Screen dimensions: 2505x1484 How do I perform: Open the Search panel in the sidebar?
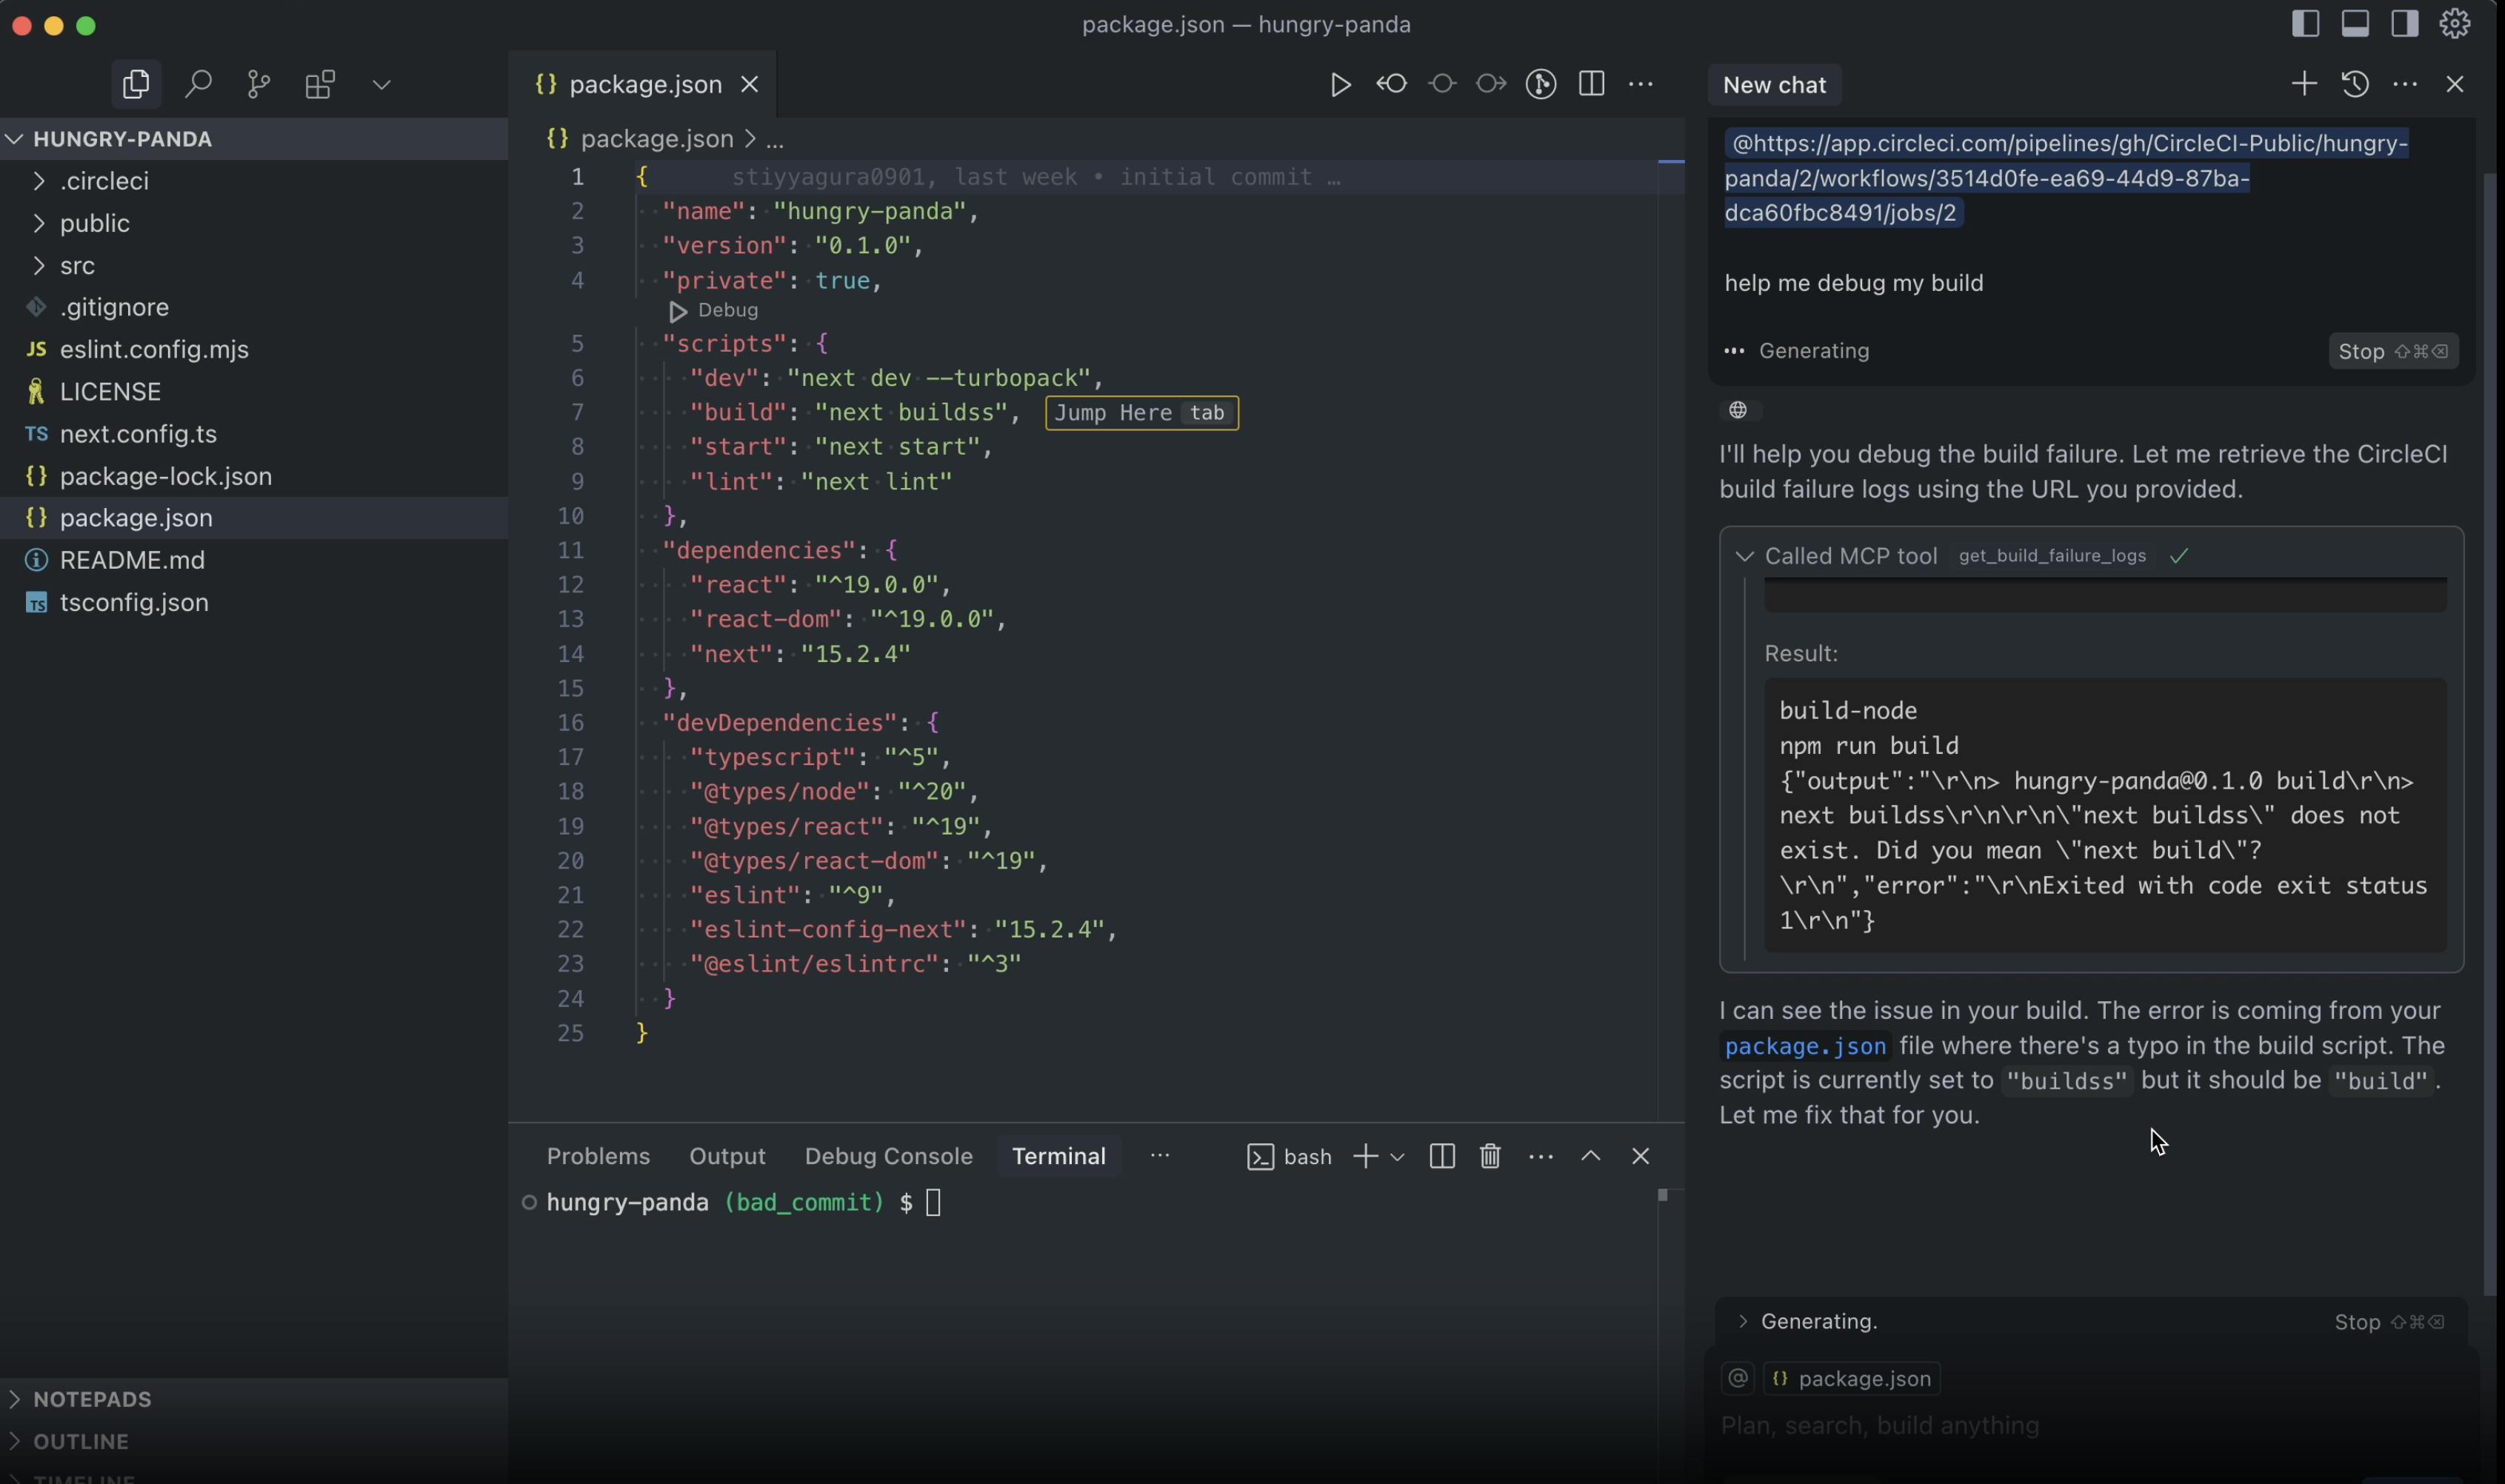(198, 84)
